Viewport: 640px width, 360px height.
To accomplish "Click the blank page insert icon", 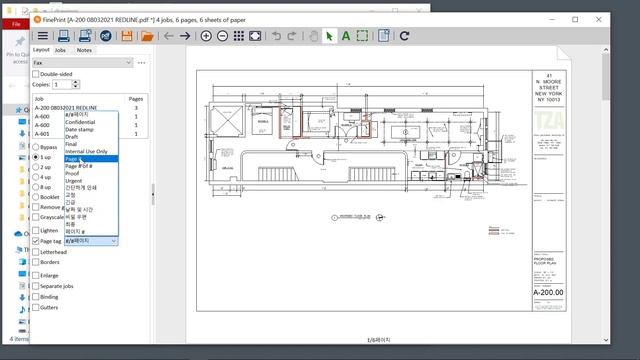I will point(383,36).
